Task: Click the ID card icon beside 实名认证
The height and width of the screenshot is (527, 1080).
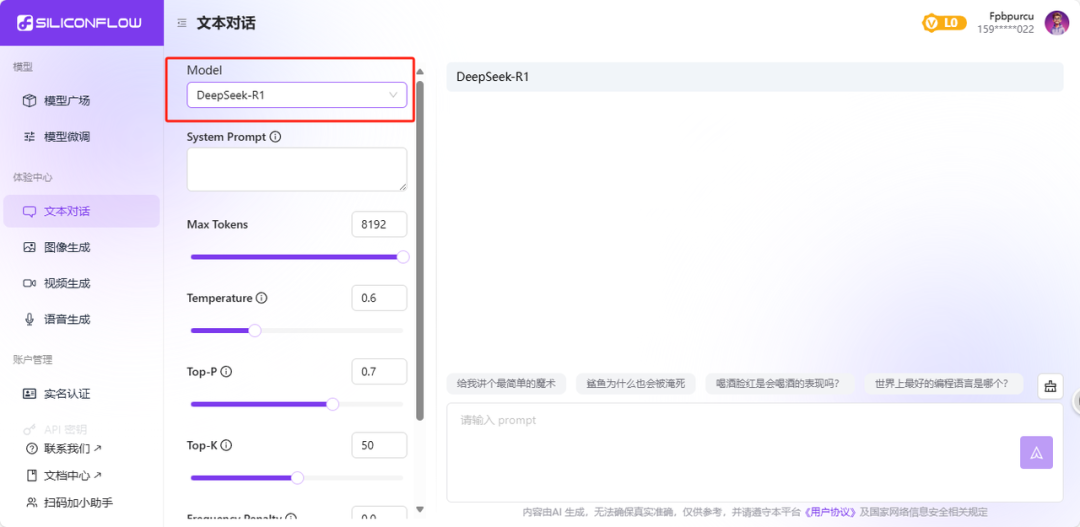Action: tap(29, 394)
